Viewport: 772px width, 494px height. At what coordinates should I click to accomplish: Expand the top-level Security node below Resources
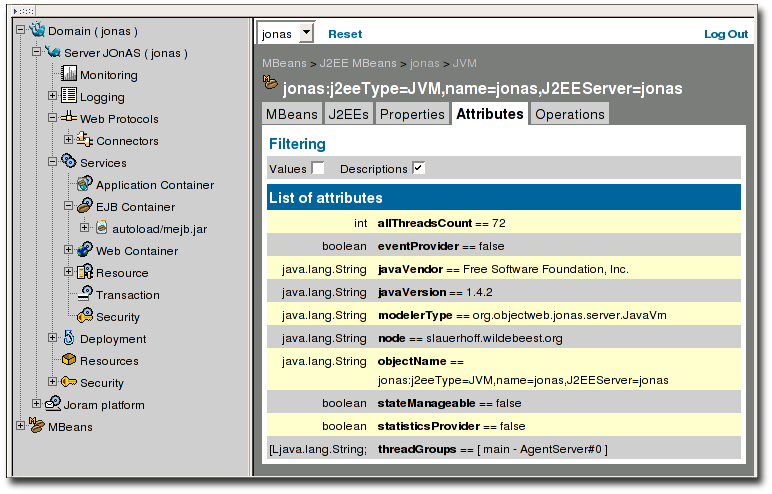pos(53,381)
